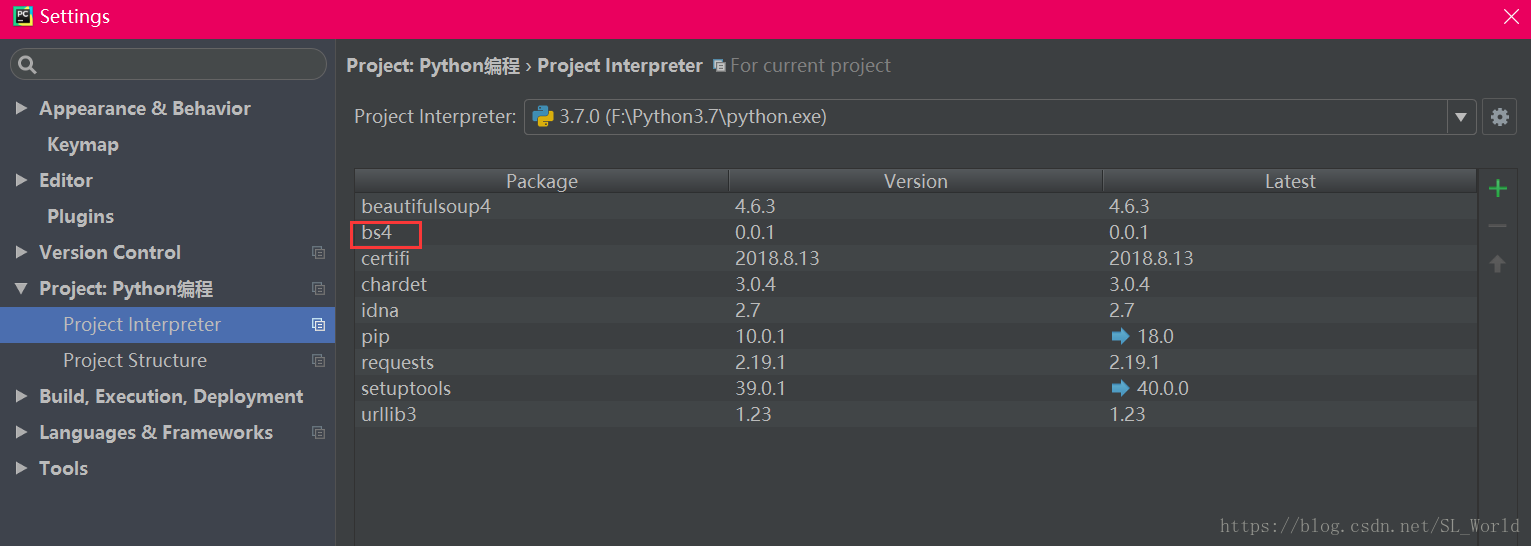Select the Tools settings label
The height and width of the screenshot is (546, 1531).
tap(63, 469)
